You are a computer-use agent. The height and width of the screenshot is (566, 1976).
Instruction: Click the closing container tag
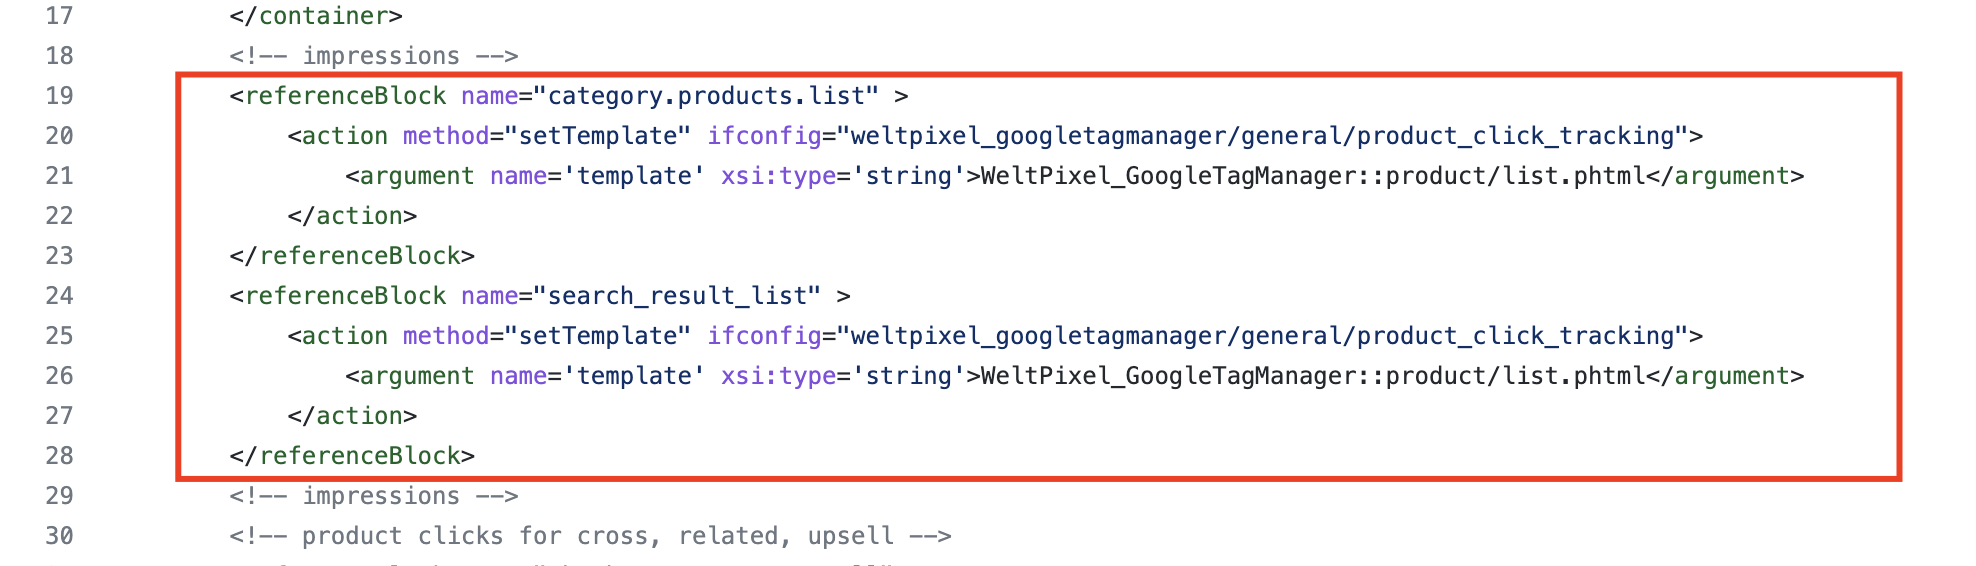click(x=315, y=16)
